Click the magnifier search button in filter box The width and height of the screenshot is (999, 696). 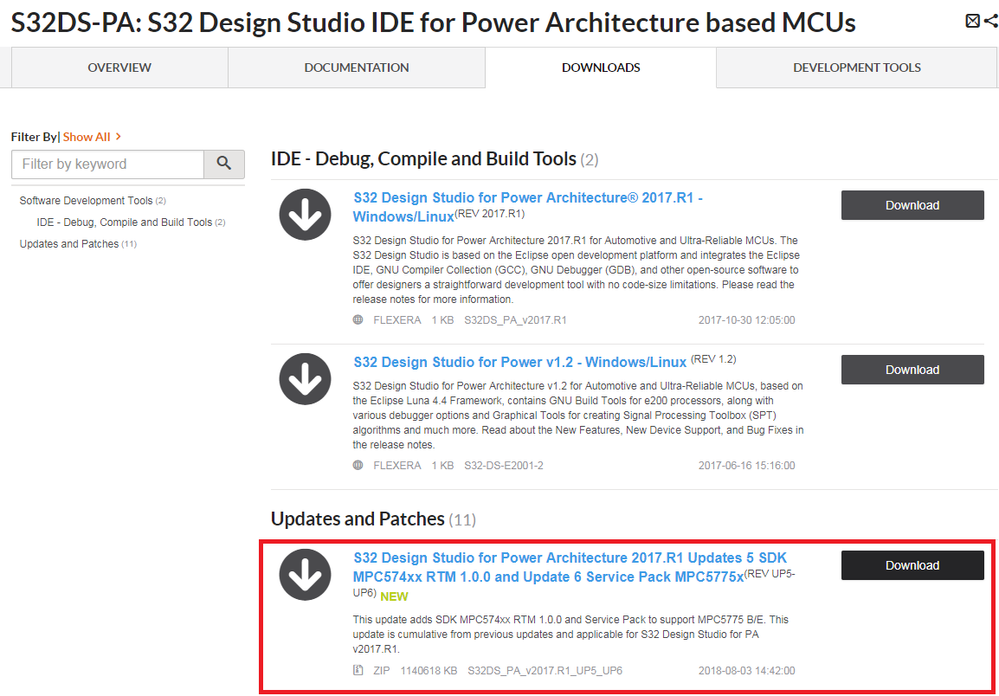(224, 164)
